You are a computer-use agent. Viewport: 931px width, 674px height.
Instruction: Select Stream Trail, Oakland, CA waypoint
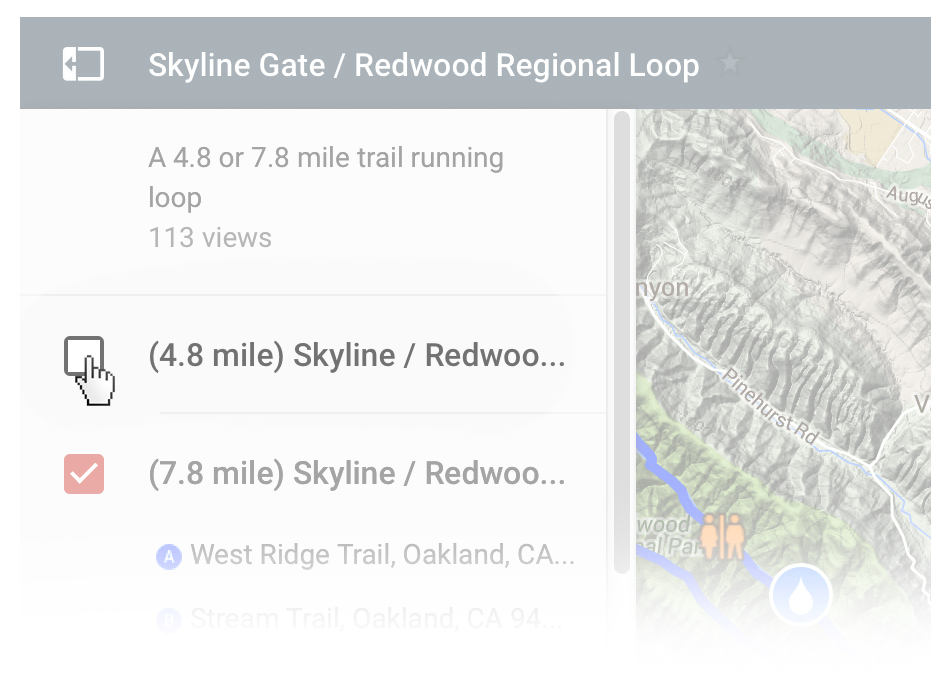click(376, 619)
